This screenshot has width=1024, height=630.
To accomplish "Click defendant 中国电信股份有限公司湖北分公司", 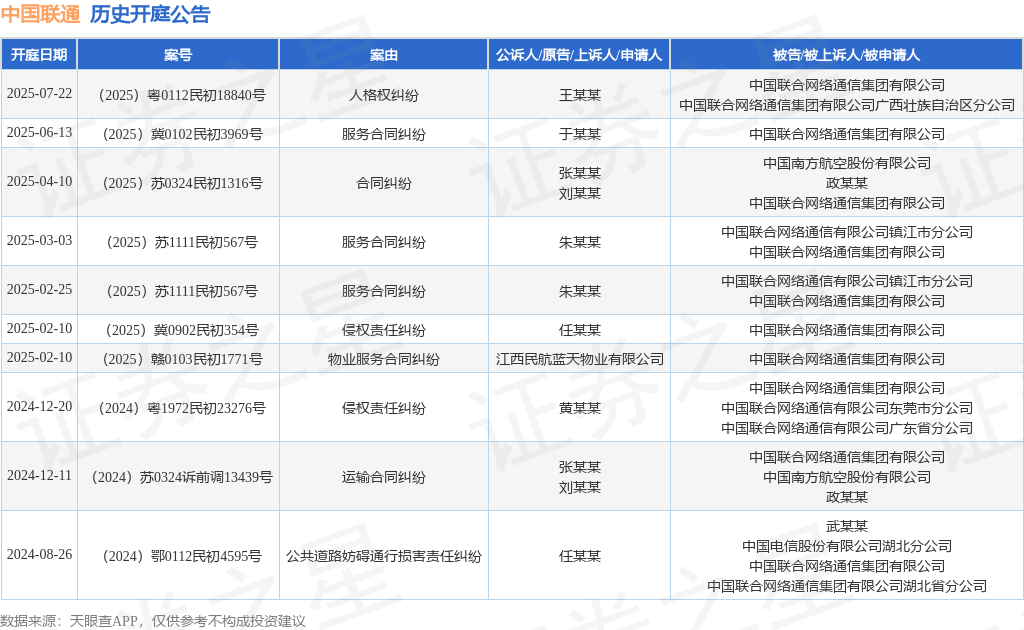I will (x=847, y=546).
